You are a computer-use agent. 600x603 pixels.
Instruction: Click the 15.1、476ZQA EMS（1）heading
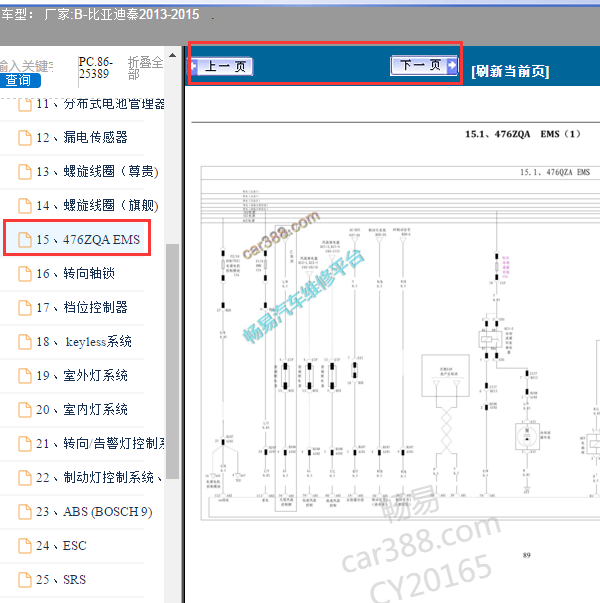523,134
